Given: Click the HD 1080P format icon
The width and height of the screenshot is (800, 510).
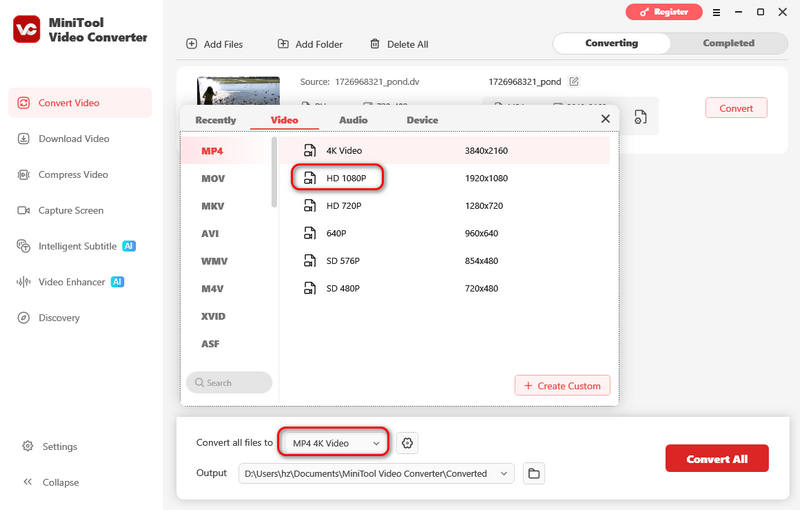Looking at the screenshot, I should [x=310, y=178].
